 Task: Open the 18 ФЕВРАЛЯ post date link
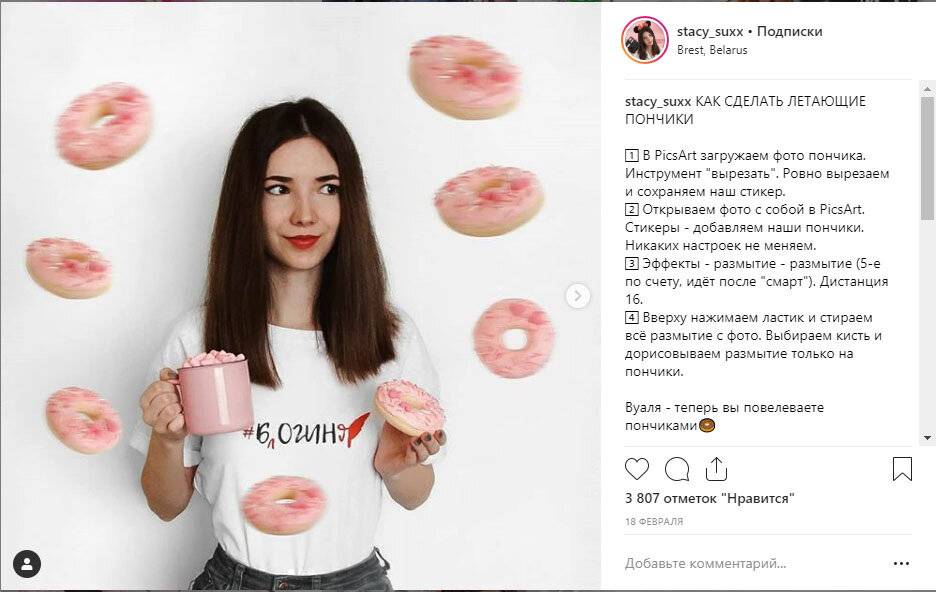[654, 522]
